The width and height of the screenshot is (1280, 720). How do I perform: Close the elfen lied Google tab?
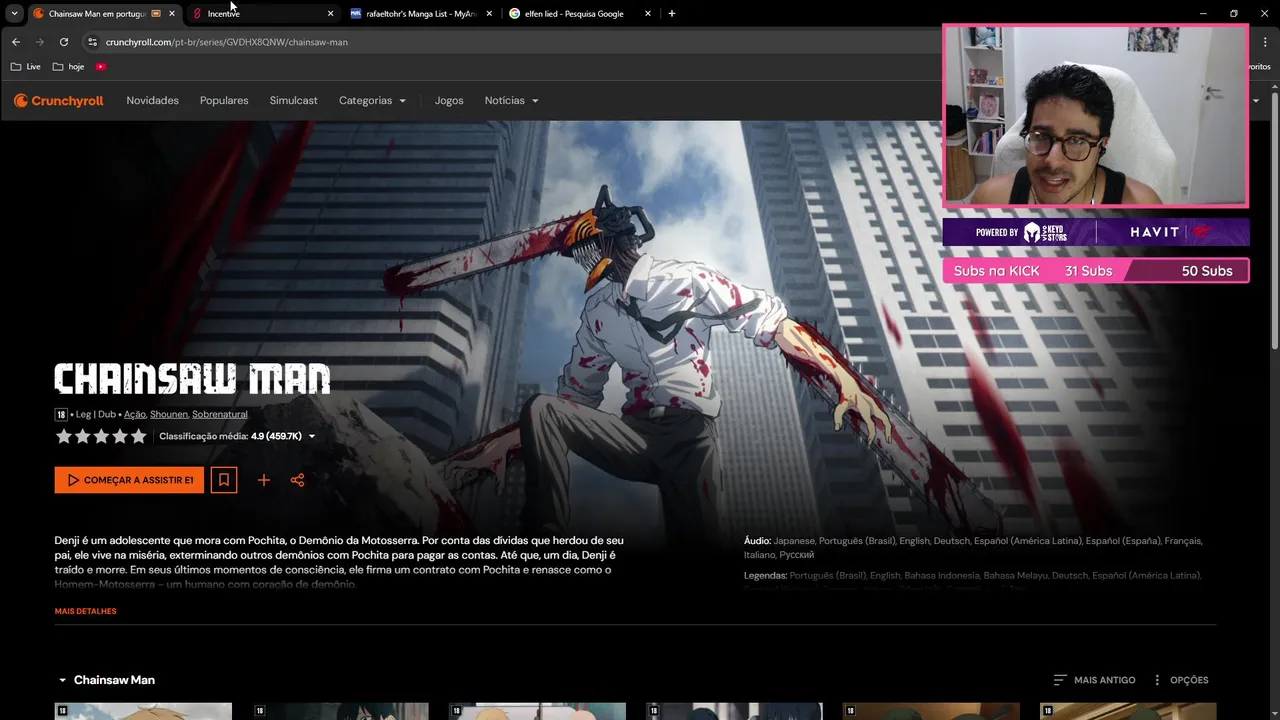tap(648, 13)
